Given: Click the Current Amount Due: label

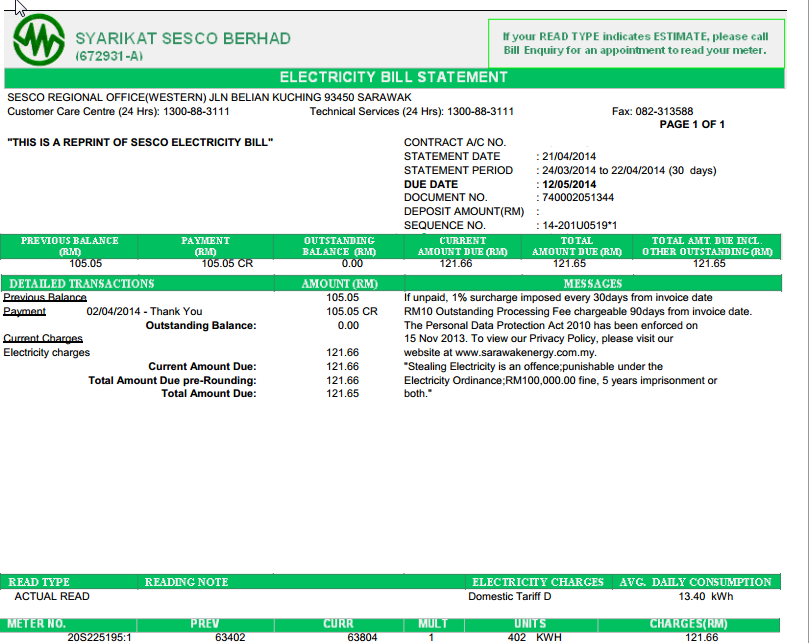Looking at the screenshot, I should pos(202,366).
